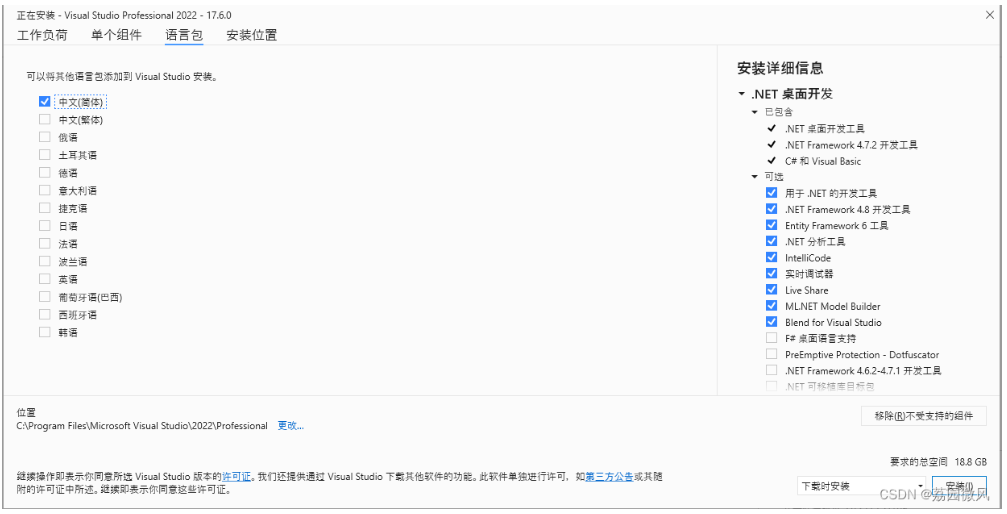1007x514 pixels.
Task: Uncheck .NET 分析工具 option
Action: click(771, 241)
